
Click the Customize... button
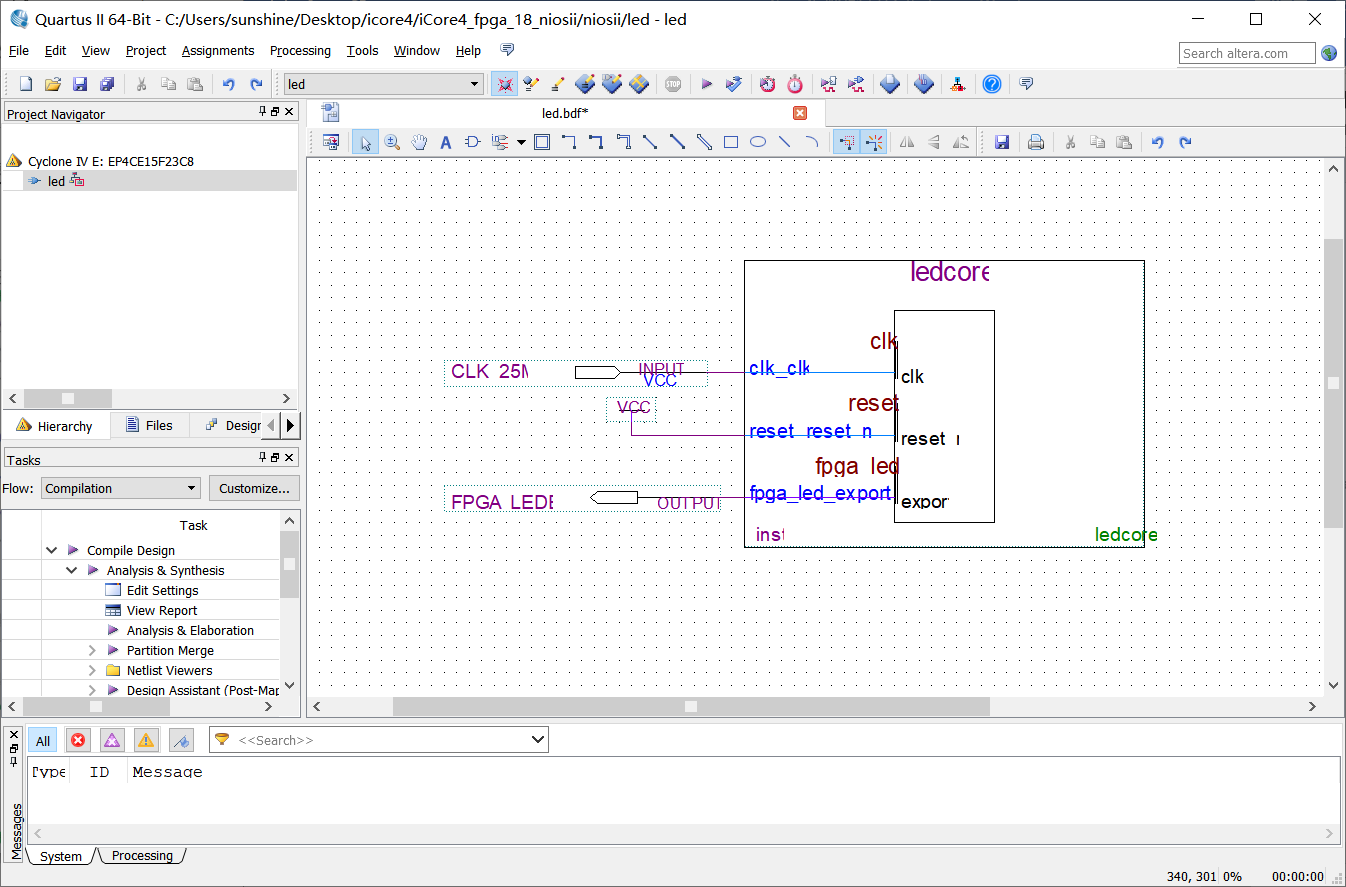click(254, 488)
